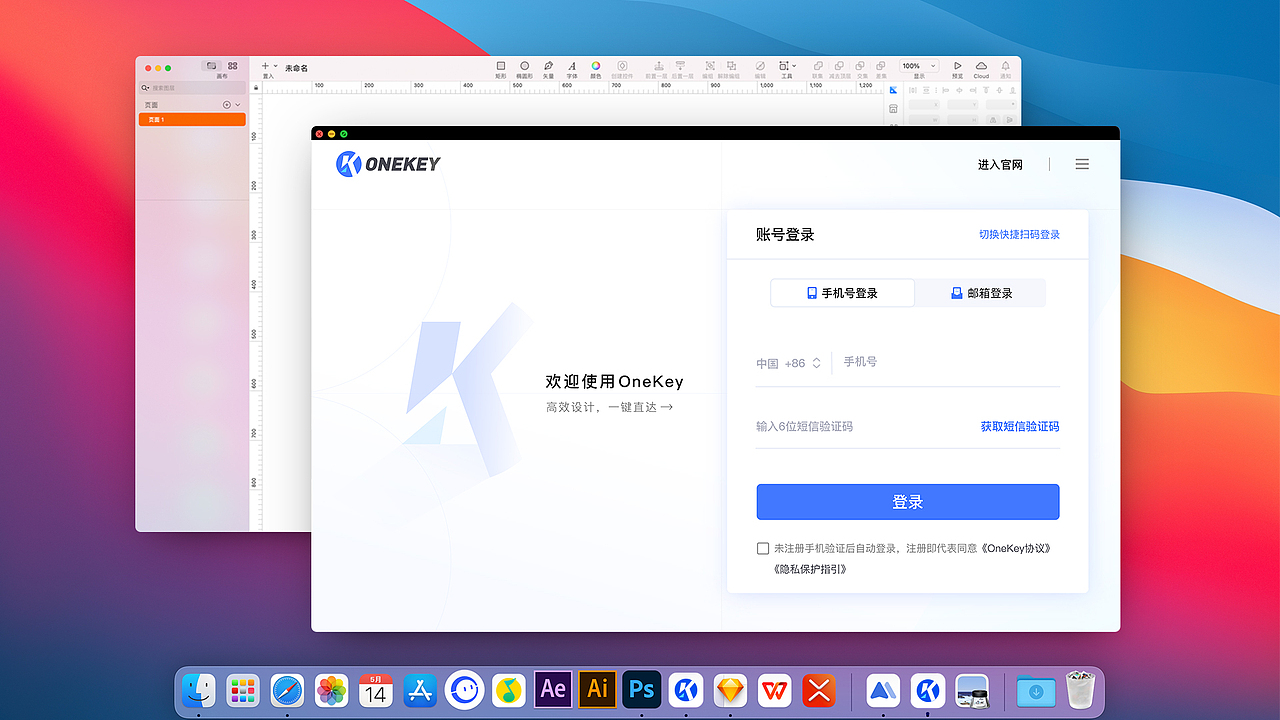
Task: Click the Create Symbol (创建控件) icon
Action: [622, 65]
